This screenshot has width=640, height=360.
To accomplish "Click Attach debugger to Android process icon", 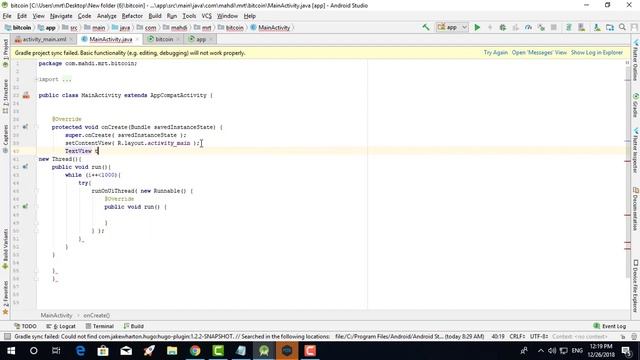I will (541, 27).
